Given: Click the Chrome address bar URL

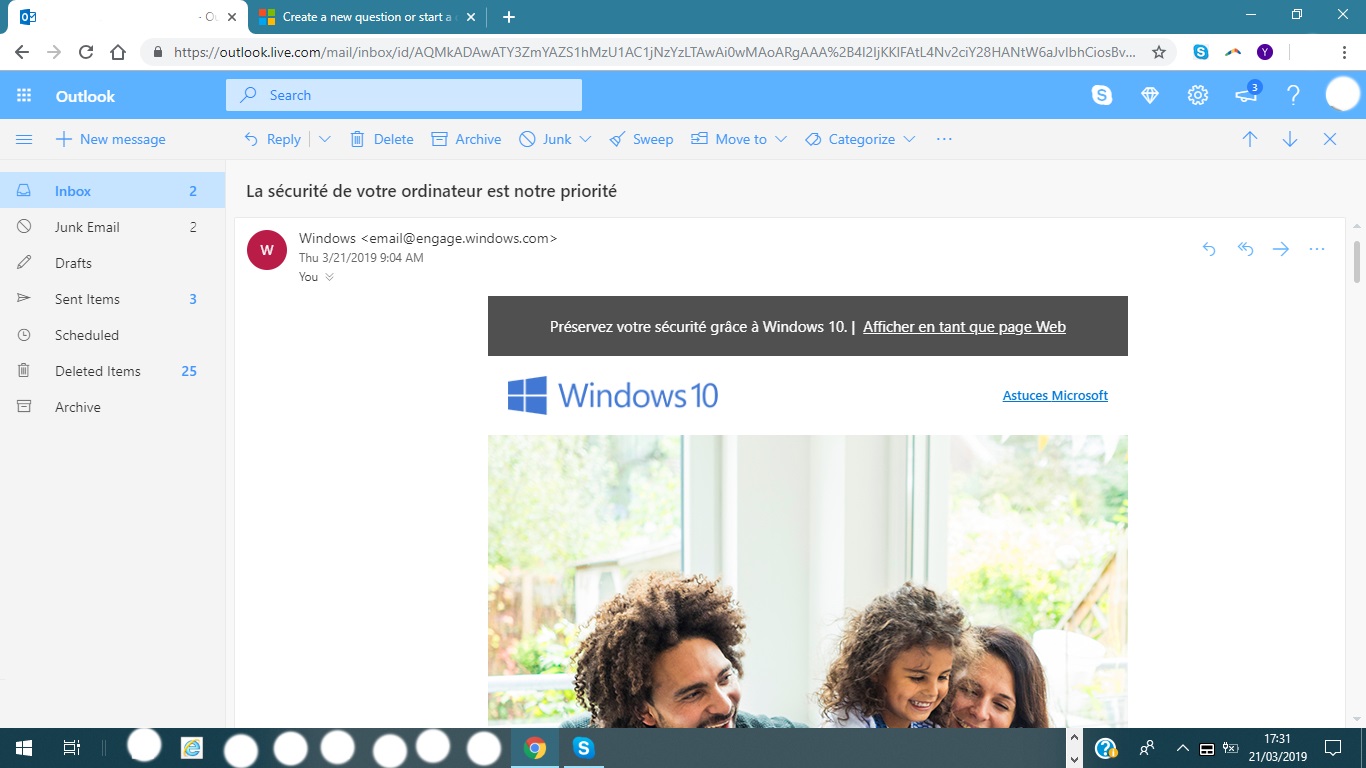Looking at the screenshot, I should tap(655, 52).
